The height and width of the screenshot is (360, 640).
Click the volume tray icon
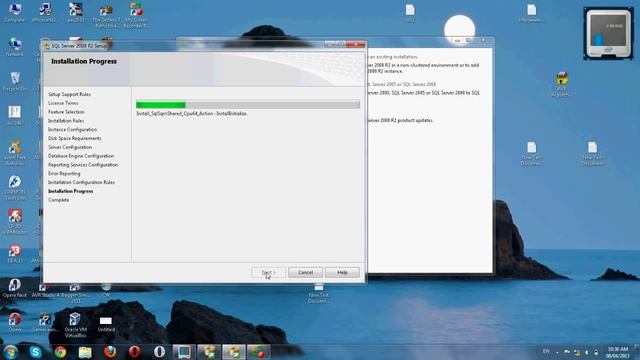587,352
